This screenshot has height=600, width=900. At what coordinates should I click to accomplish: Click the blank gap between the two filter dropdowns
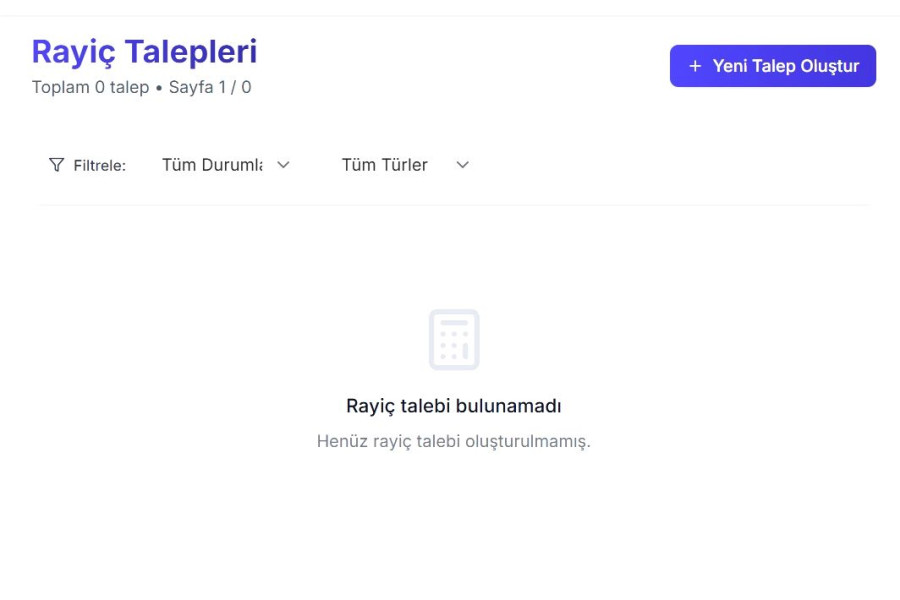[x=318, y=165]
